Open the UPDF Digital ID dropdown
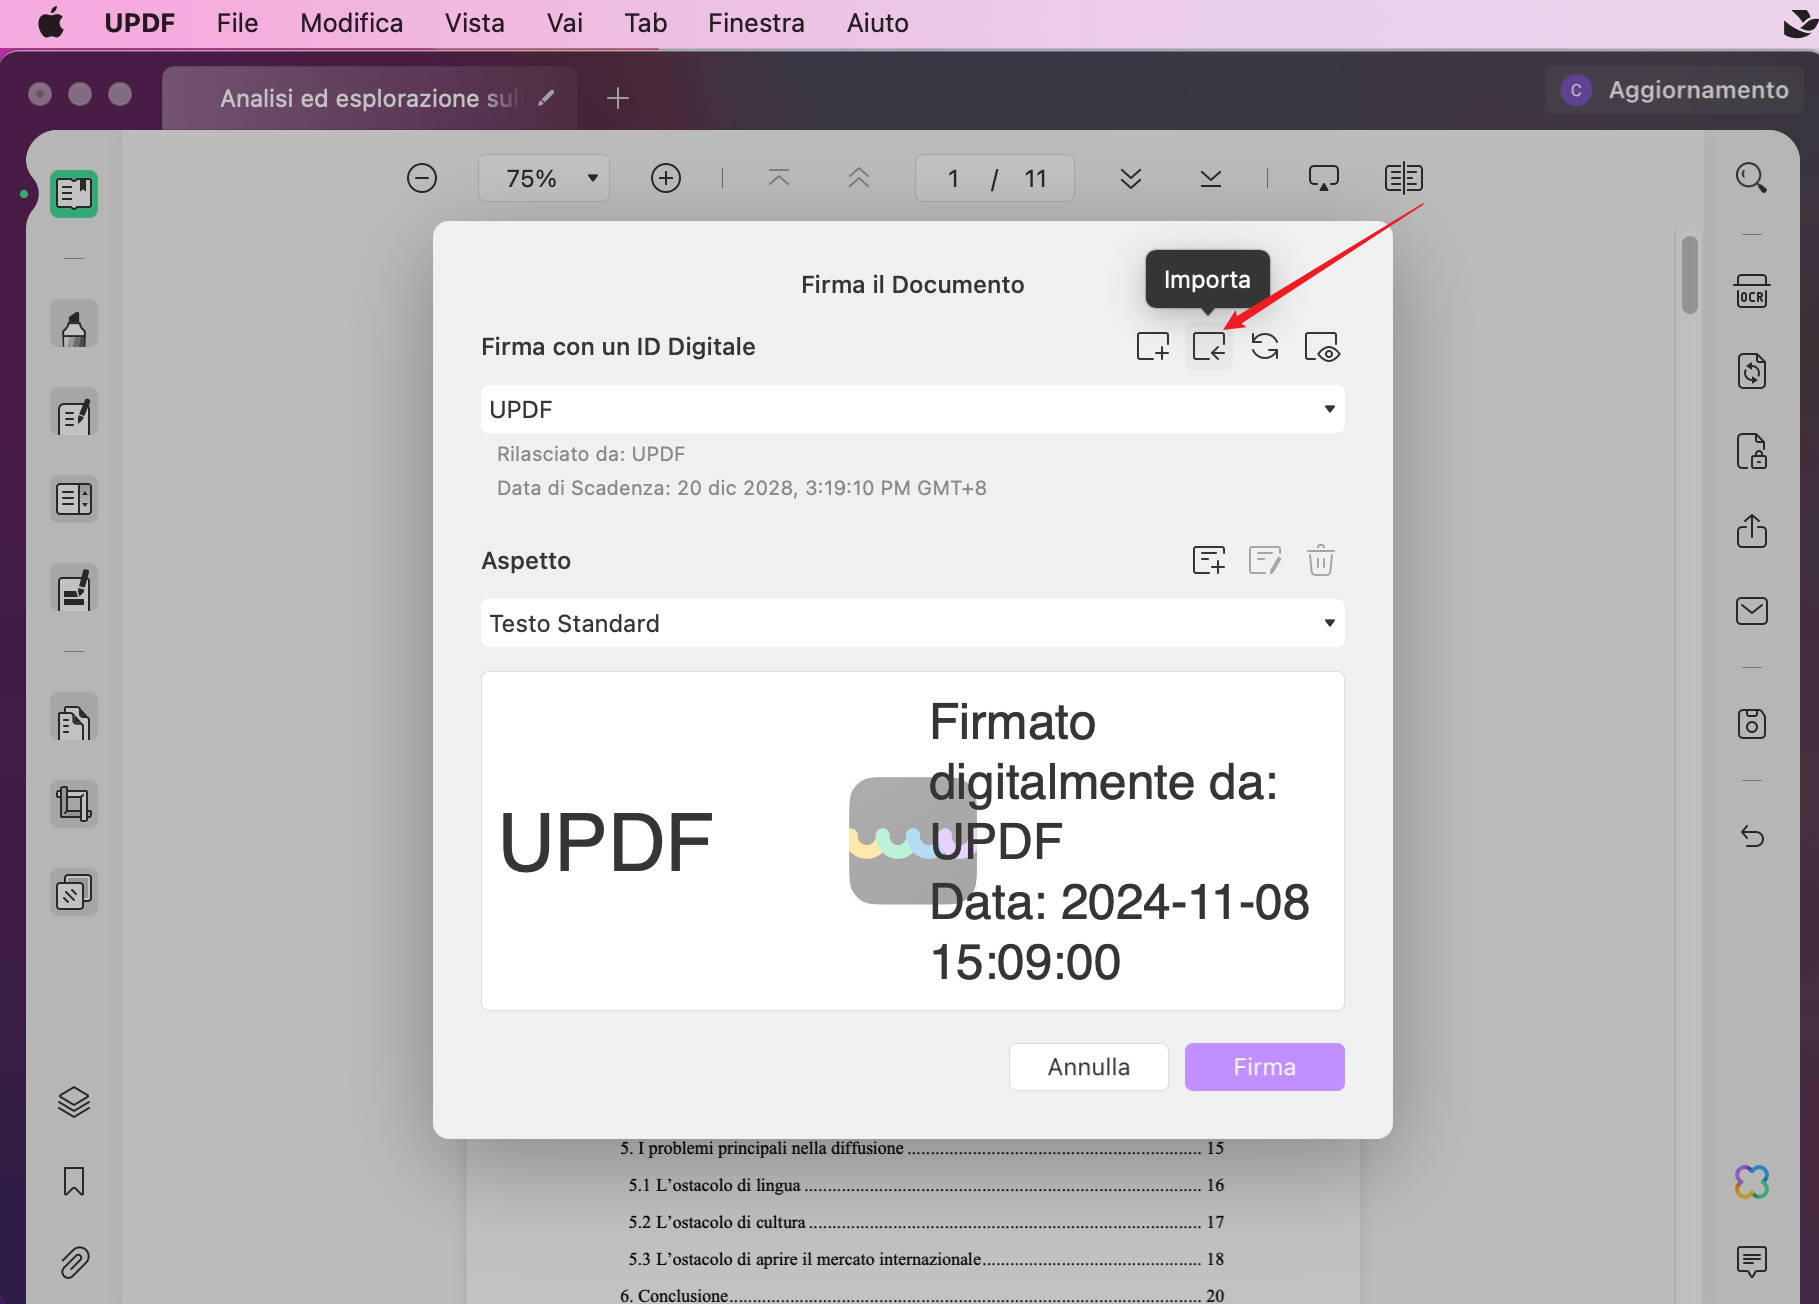1819x1304 pixels. (913, 409)
